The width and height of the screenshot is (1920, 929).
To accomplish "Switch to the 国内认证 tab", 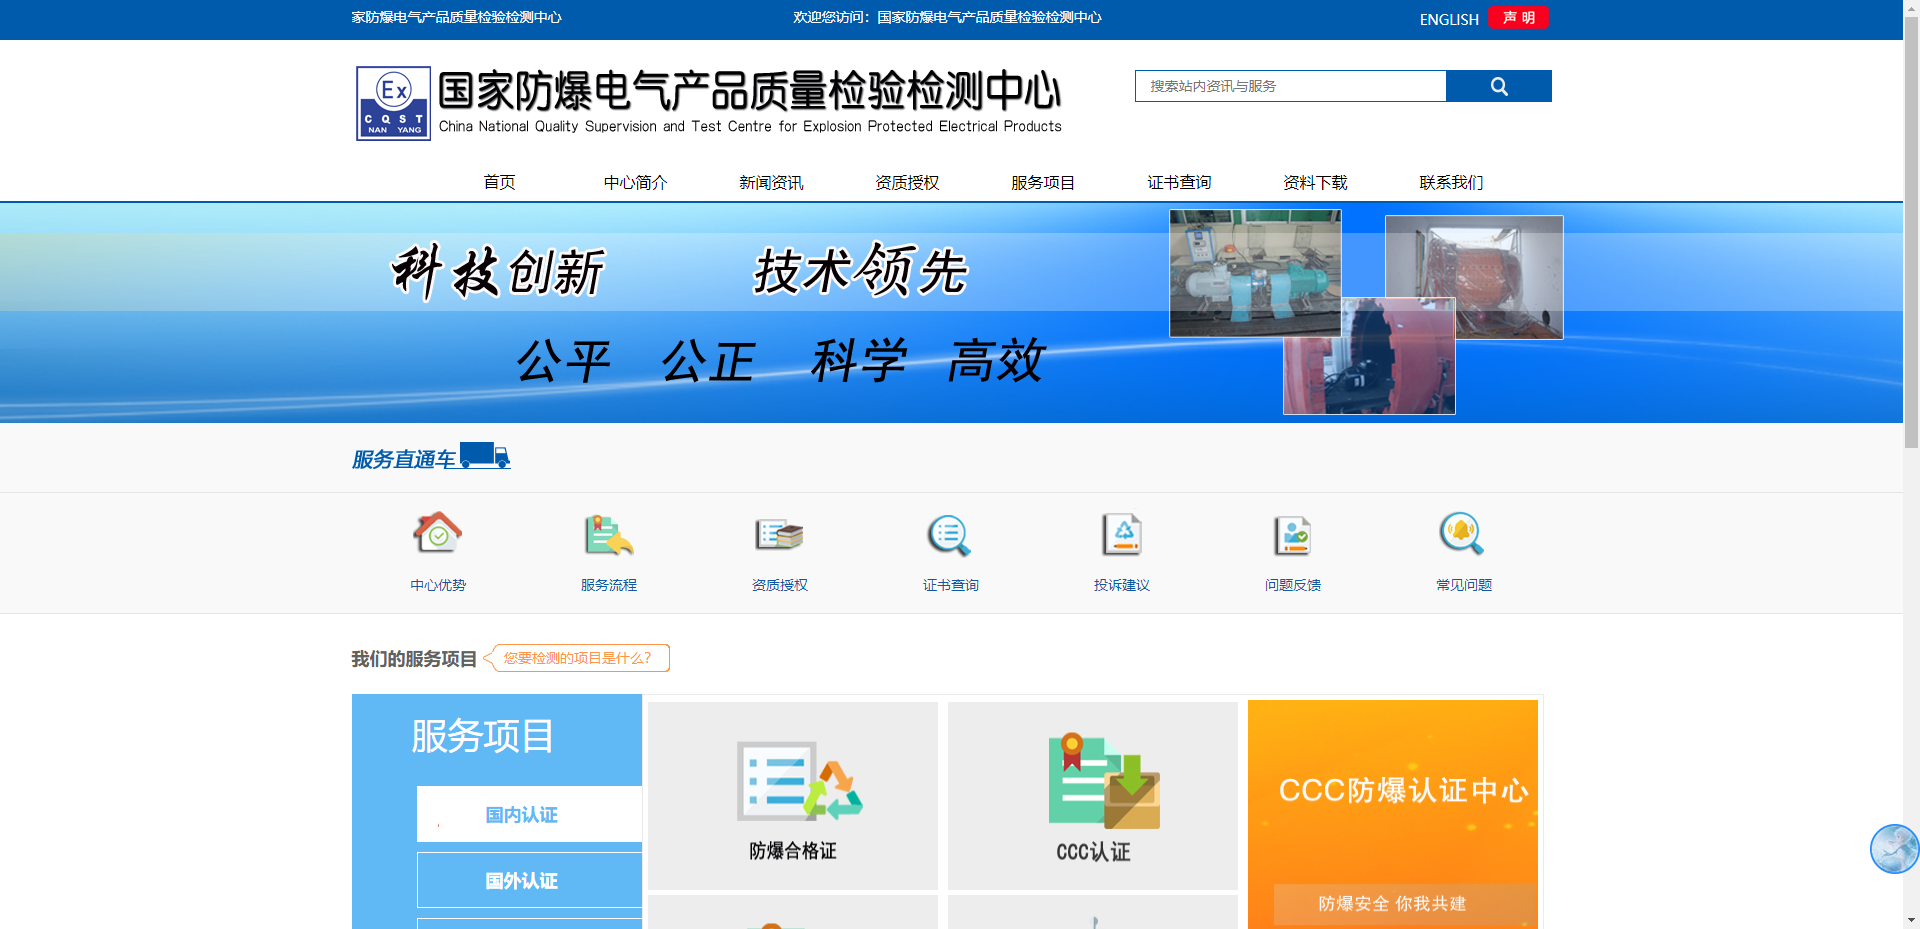I will point(522,813).
